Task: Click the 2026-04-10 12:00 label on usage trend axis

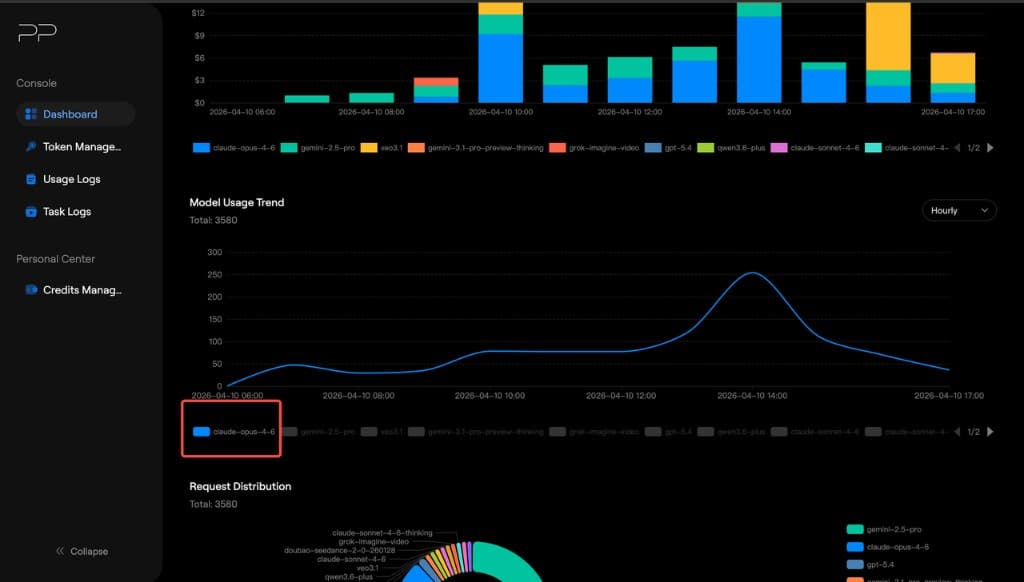Action: pyautogui.click(x=621, y=396)
